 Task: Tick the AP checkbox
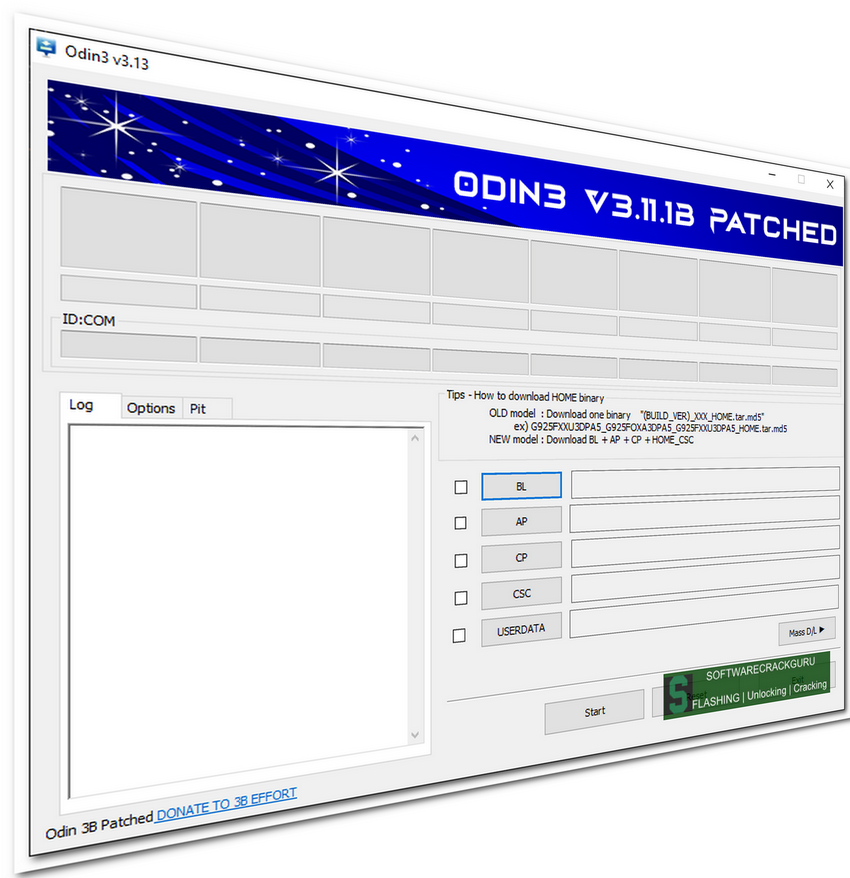460,523
